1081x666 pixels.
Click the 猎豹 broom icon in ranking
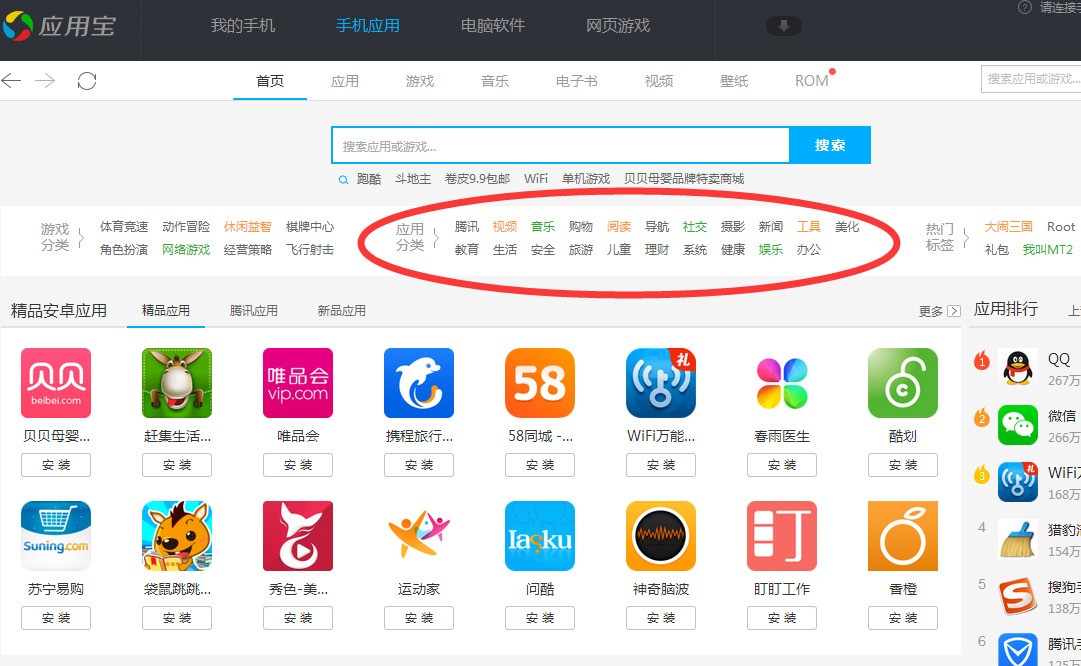tap(1018, 539)
